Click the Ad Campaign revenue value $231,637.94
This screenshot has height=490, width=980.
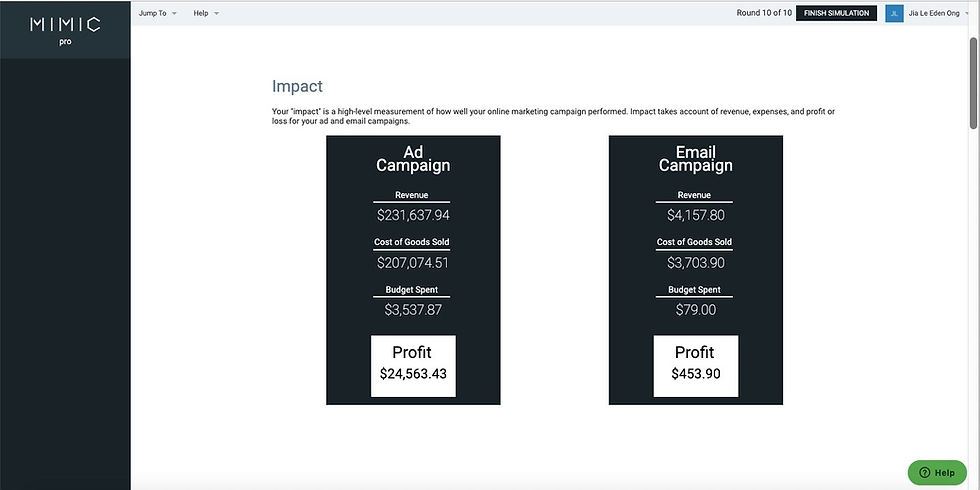413,216
